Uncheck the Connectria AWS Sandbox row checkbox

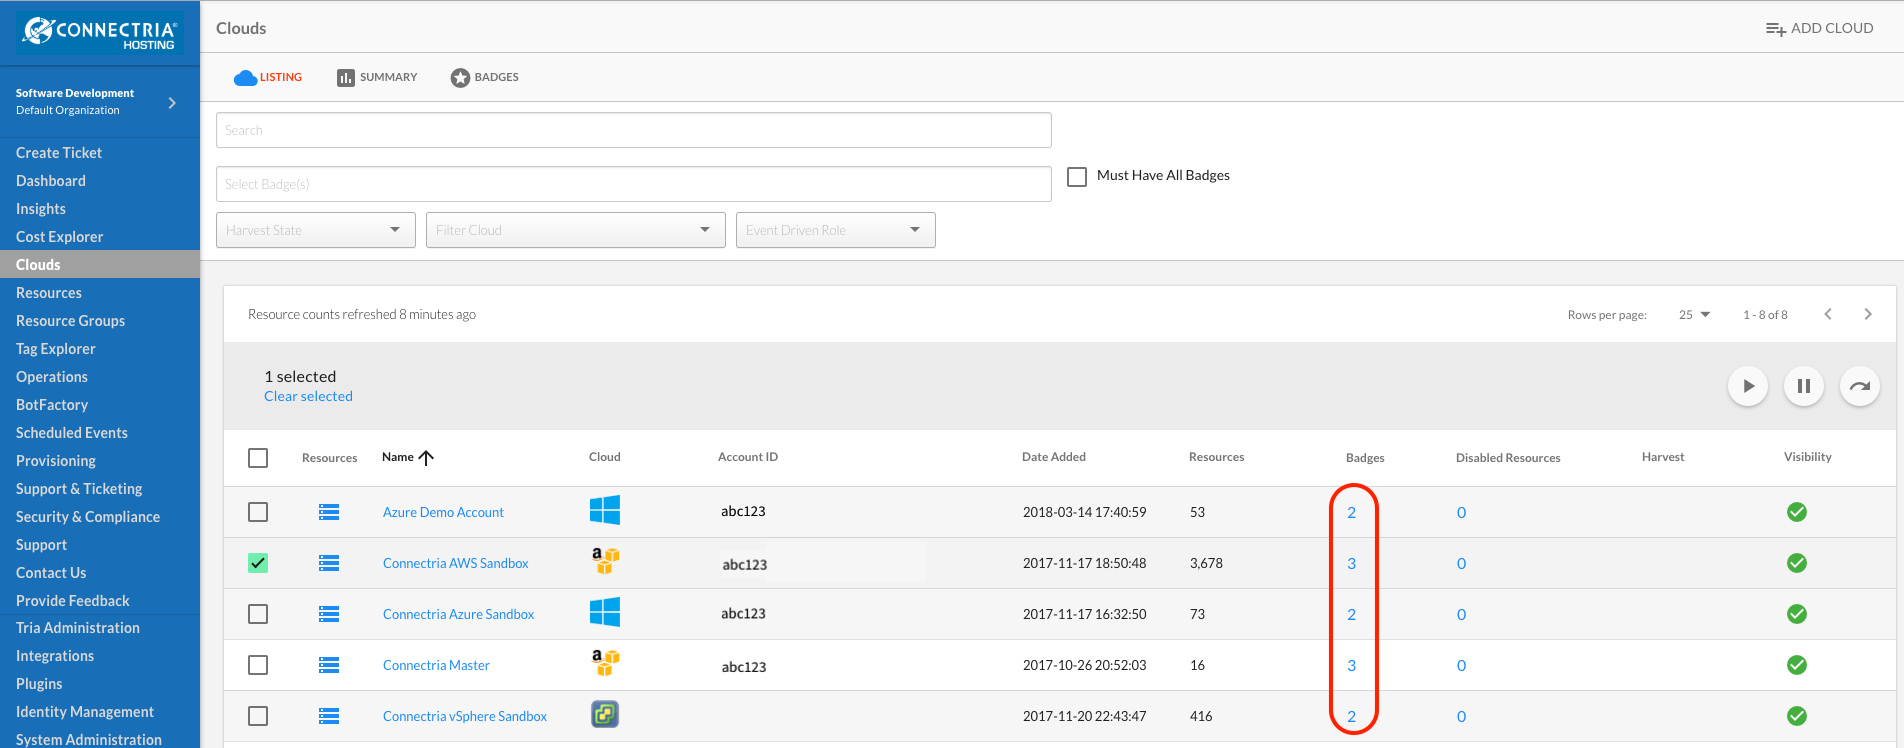pos(258,563)
